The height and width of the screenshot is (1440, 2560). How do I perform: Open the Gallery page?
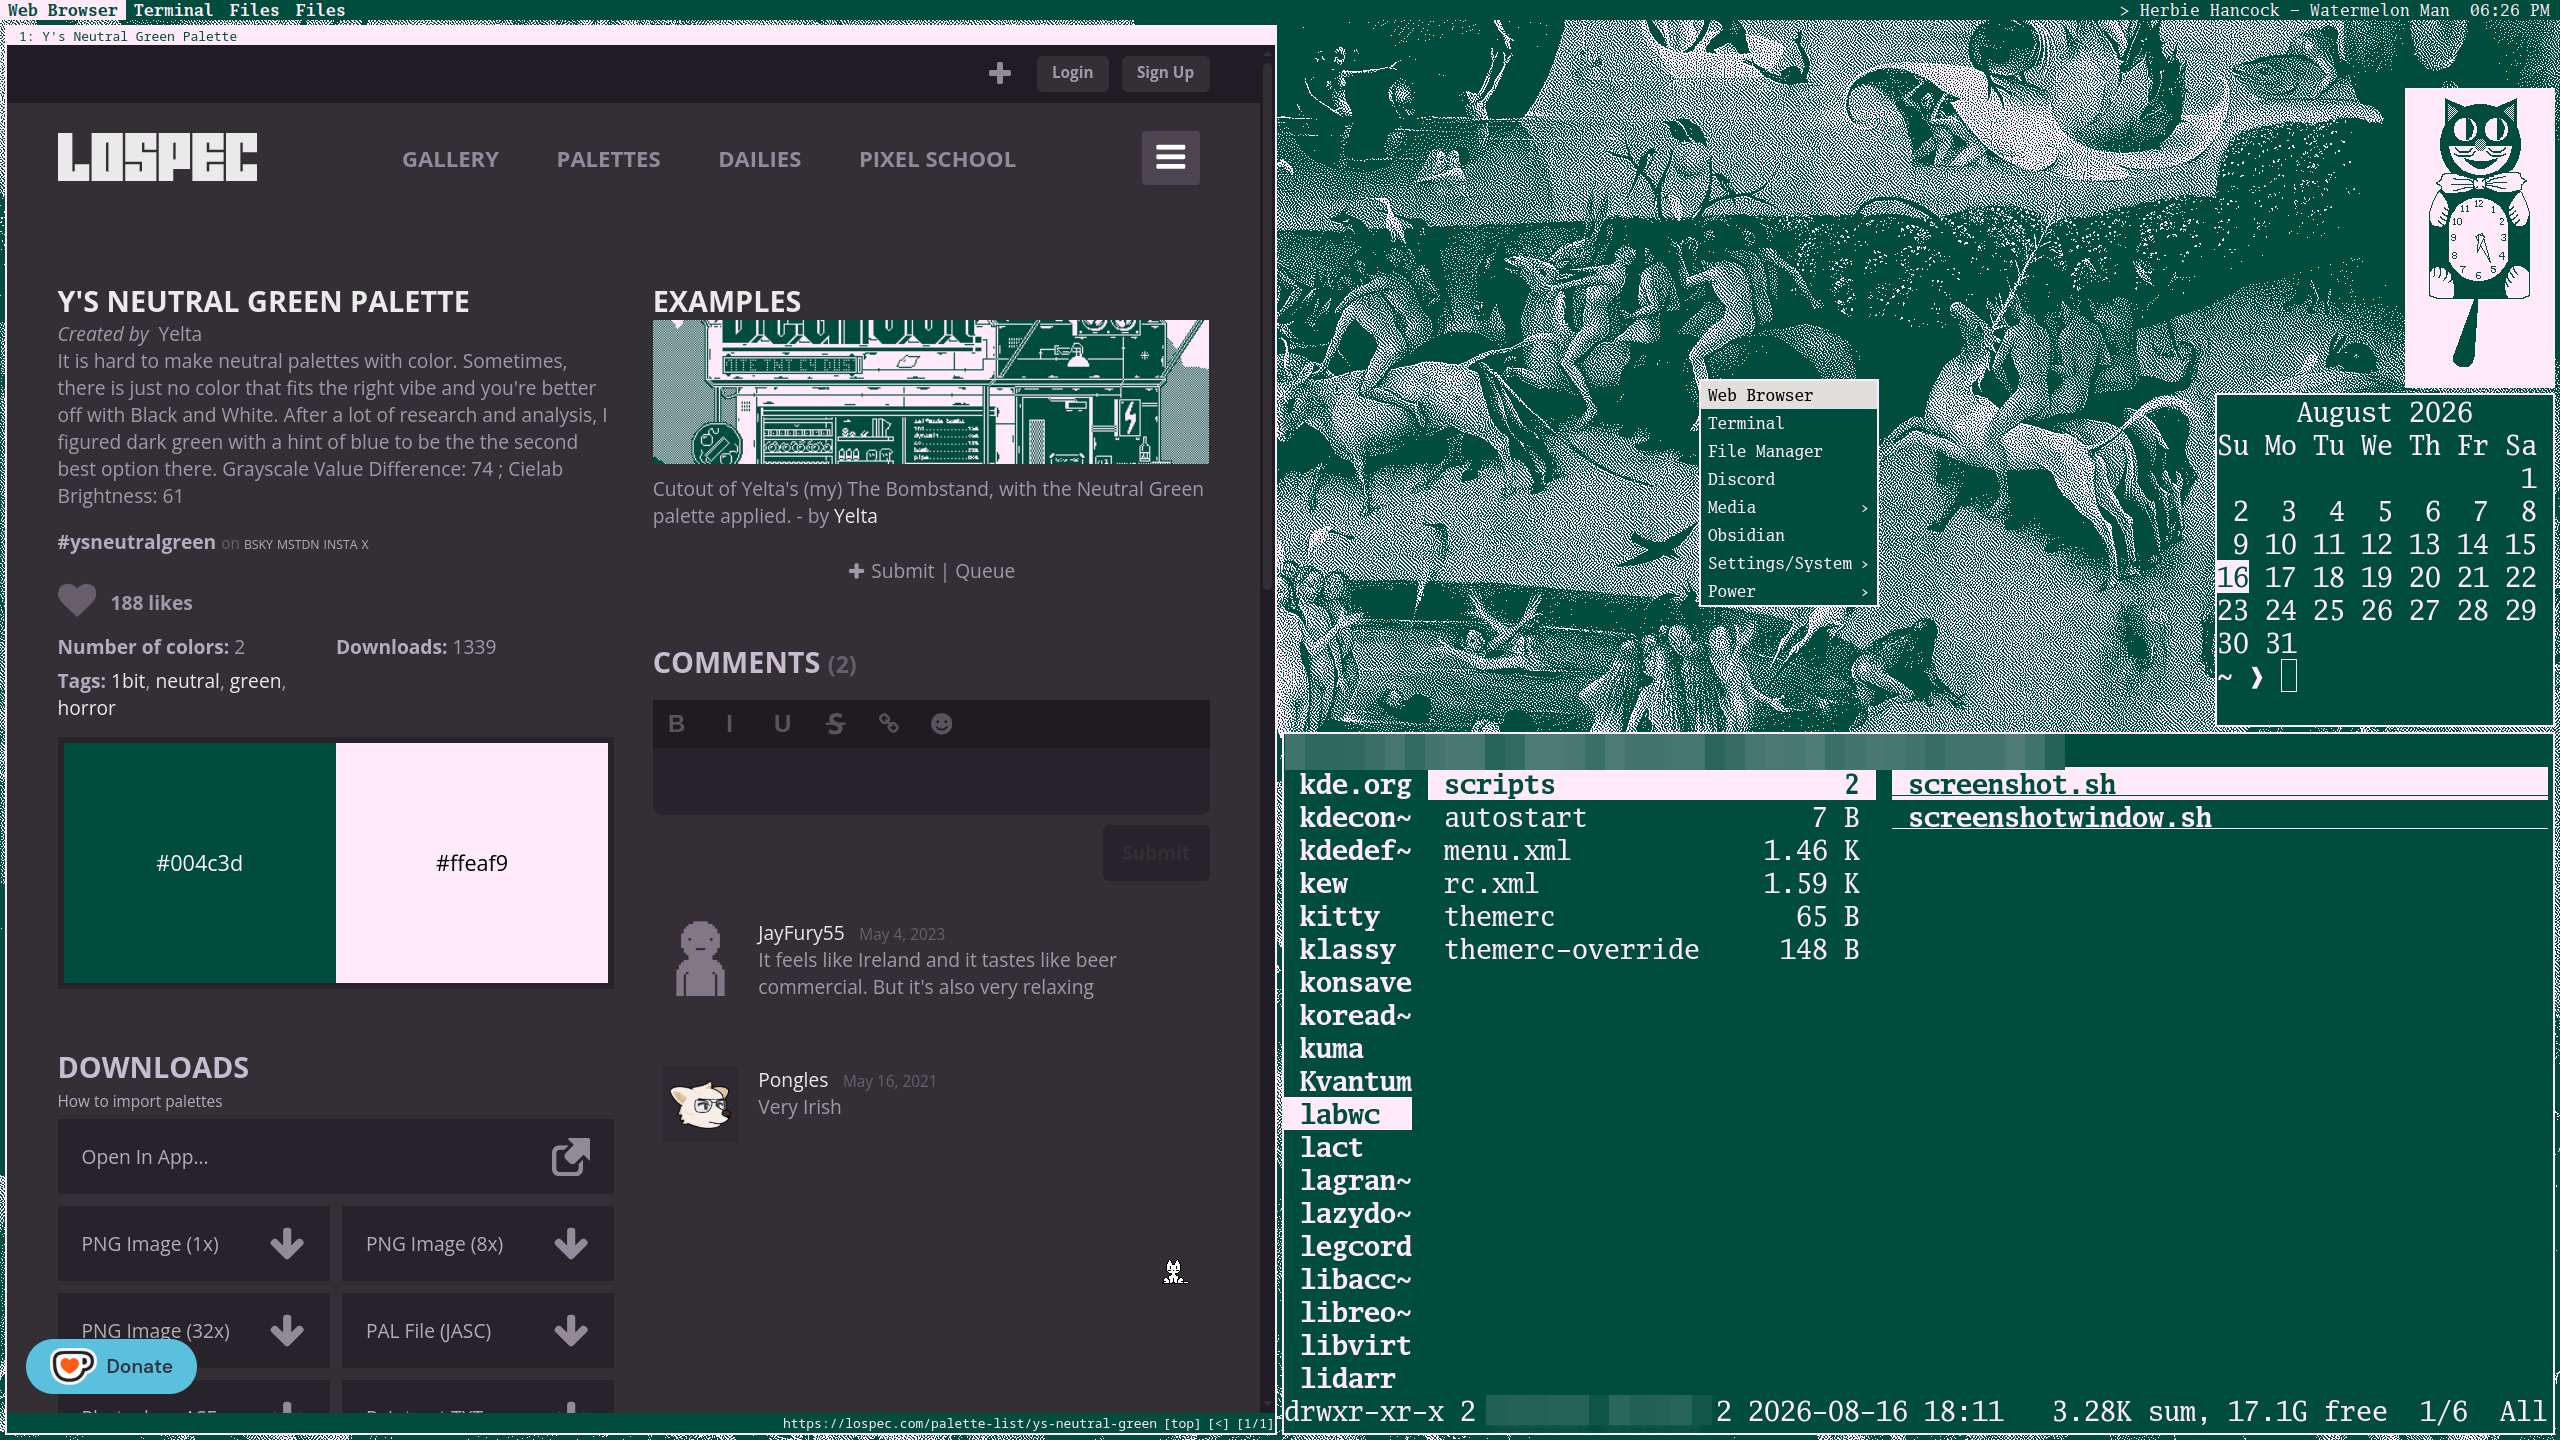[450, 159]
